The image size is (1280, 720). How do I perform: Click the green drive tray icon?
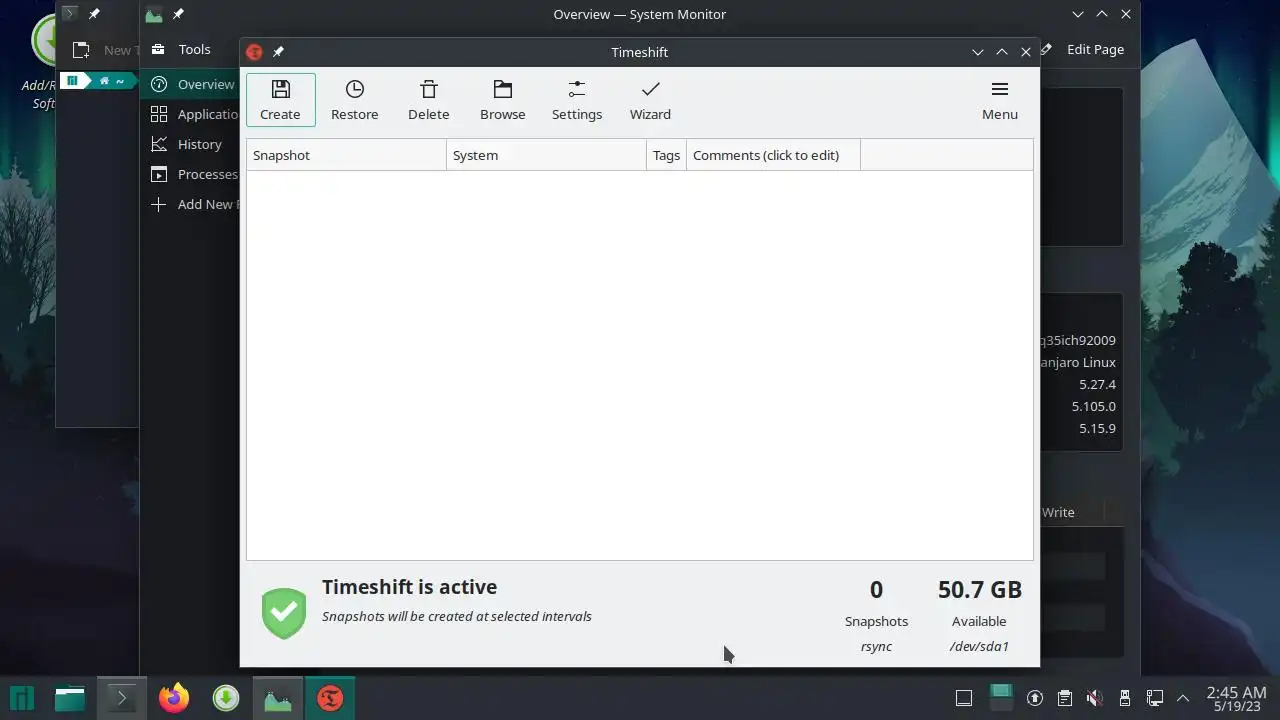coord(1001,696)
